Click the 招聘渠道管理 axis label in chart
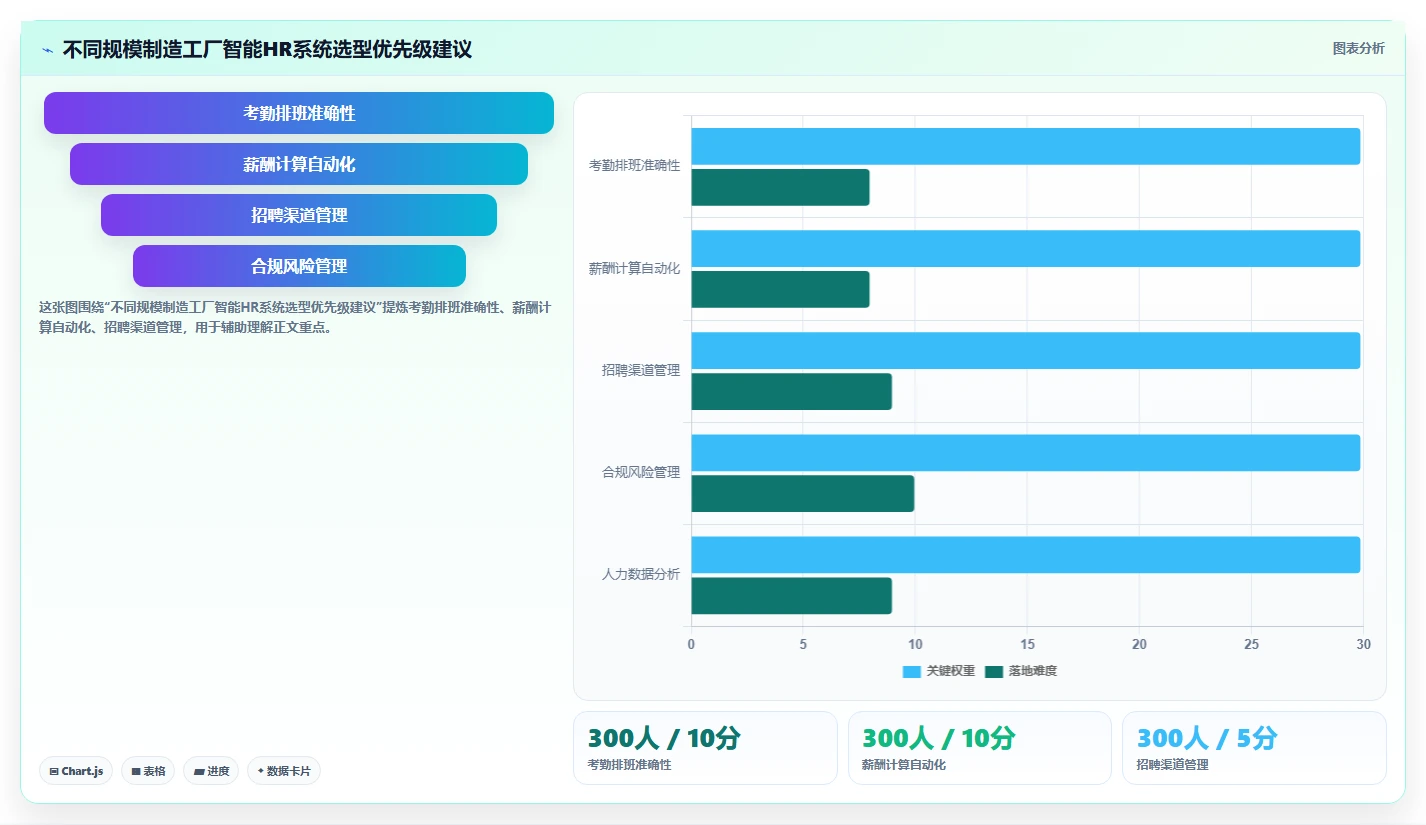This screenshot has height=825, width=1426. (x=641, y=370)
